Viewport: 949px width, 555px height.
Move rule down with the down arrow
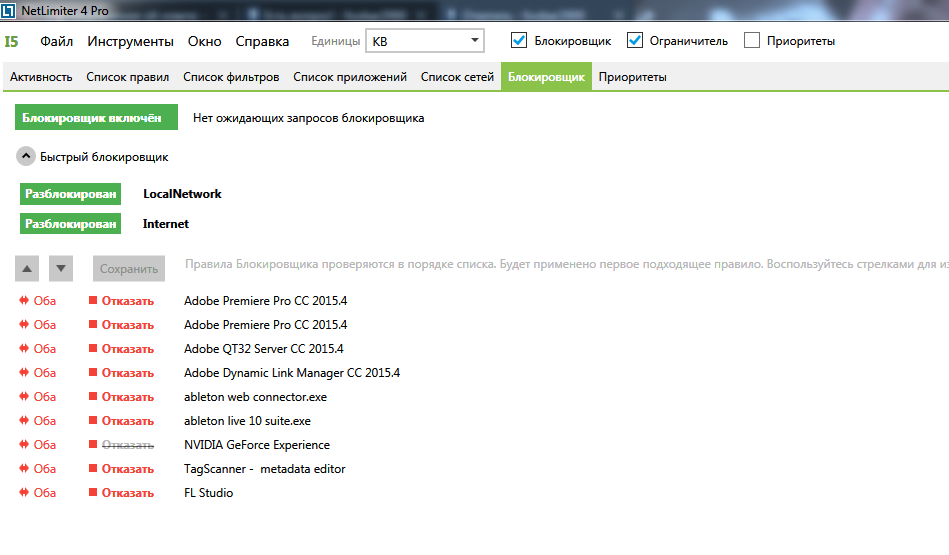(x=61, y=269)
